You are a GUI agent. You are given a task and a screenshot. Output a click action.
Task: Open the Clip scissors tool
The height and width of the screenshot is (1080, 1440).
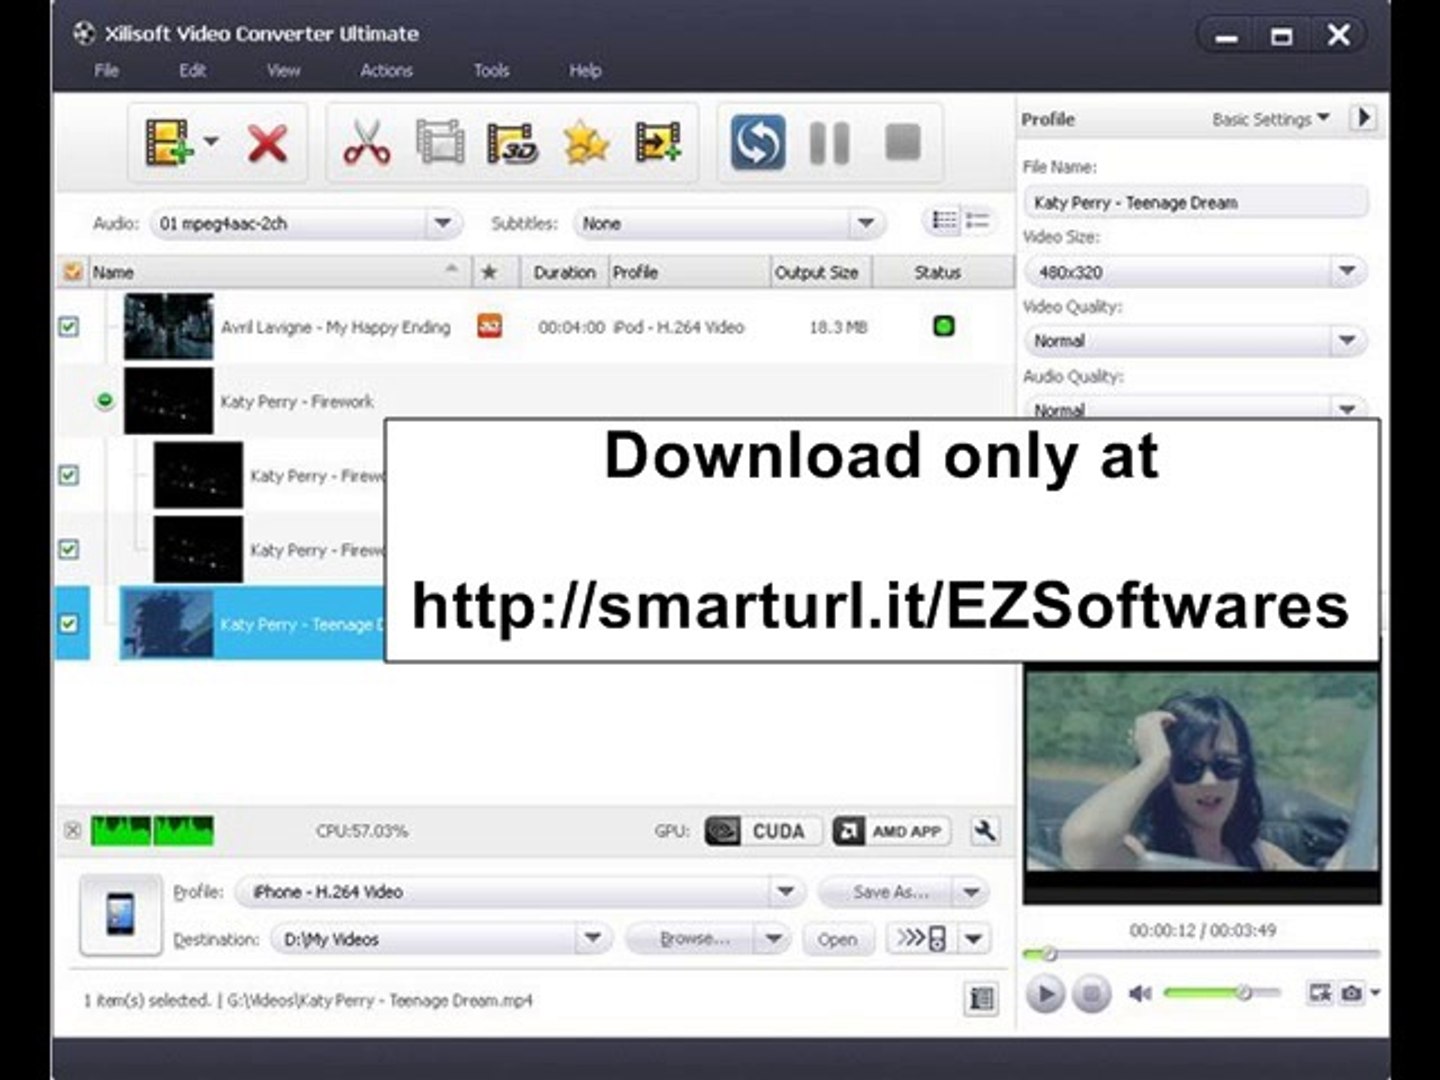pyautogui.click(x=367, y=142)
